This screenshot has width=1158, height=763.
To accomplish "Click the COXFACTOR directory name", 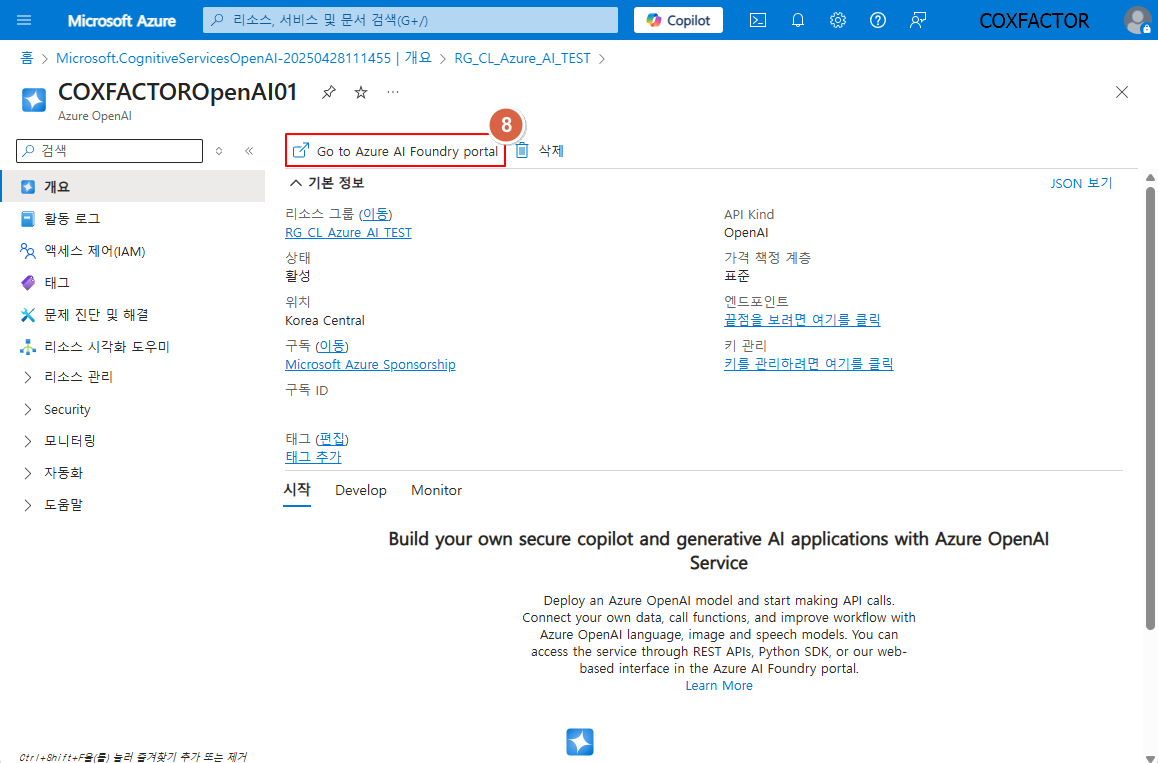I will (x=1034, y=21).
